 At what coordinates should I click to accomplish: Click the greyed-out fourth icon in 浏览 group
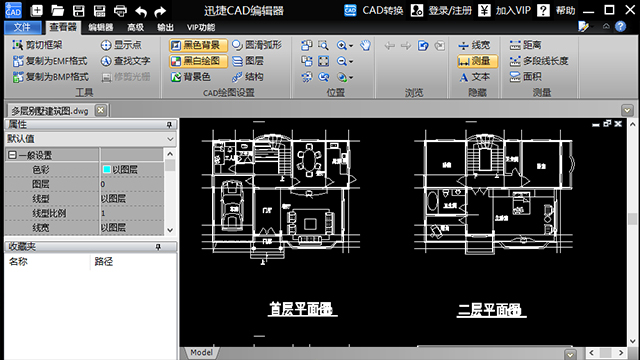(440, 45)
